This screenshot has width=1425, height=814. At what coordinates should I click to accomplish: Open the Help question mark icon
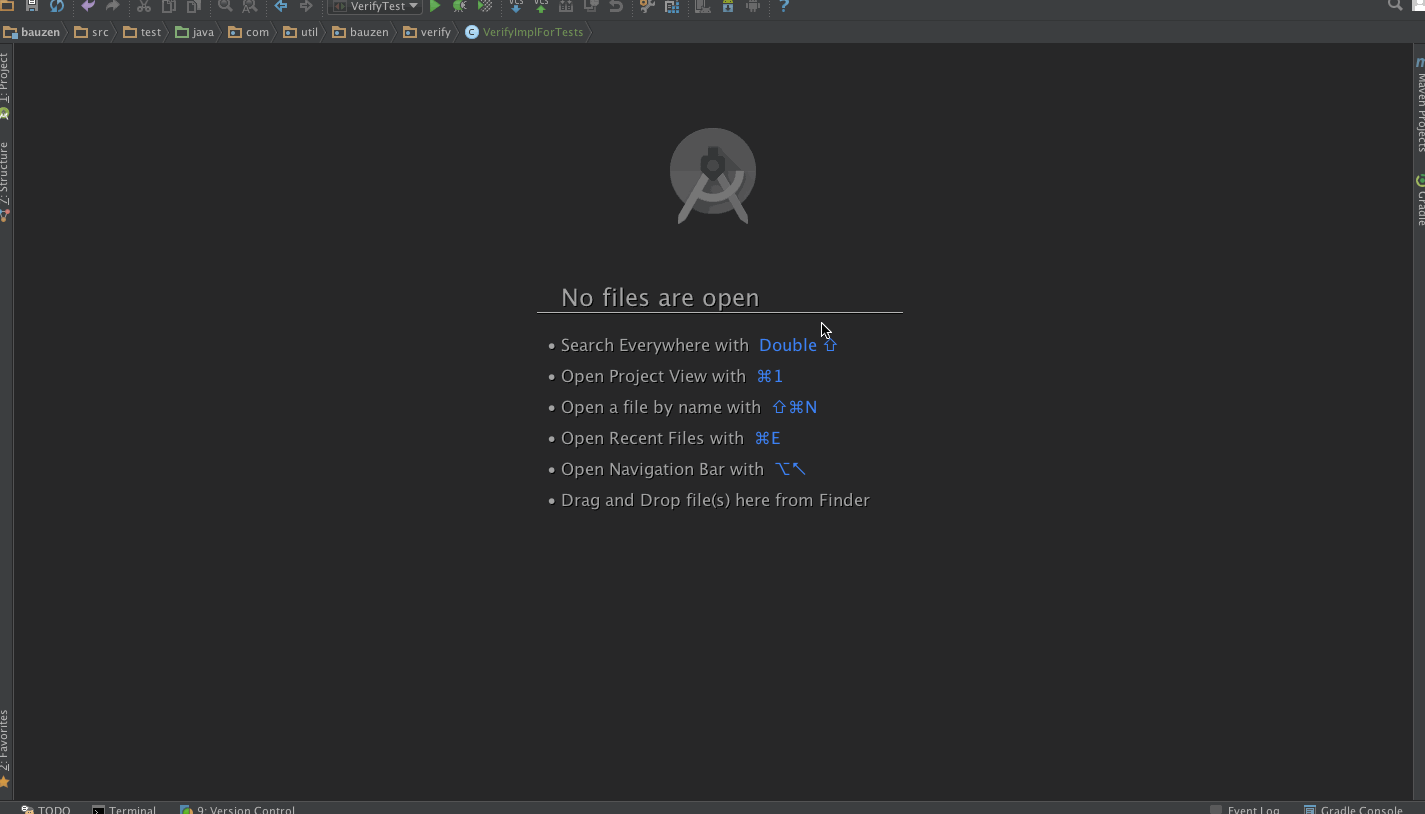click(784, 6)
